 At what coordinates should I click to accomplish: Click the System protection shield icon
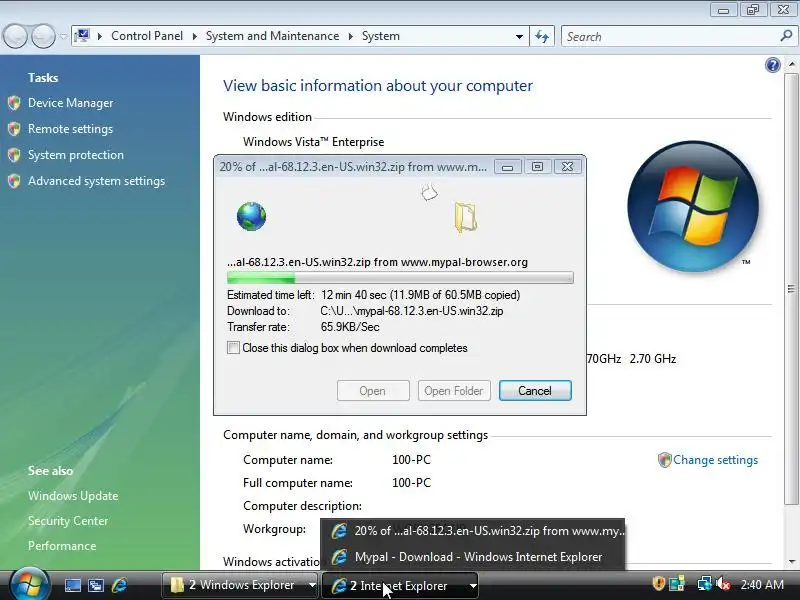click(x=14, y=155)
